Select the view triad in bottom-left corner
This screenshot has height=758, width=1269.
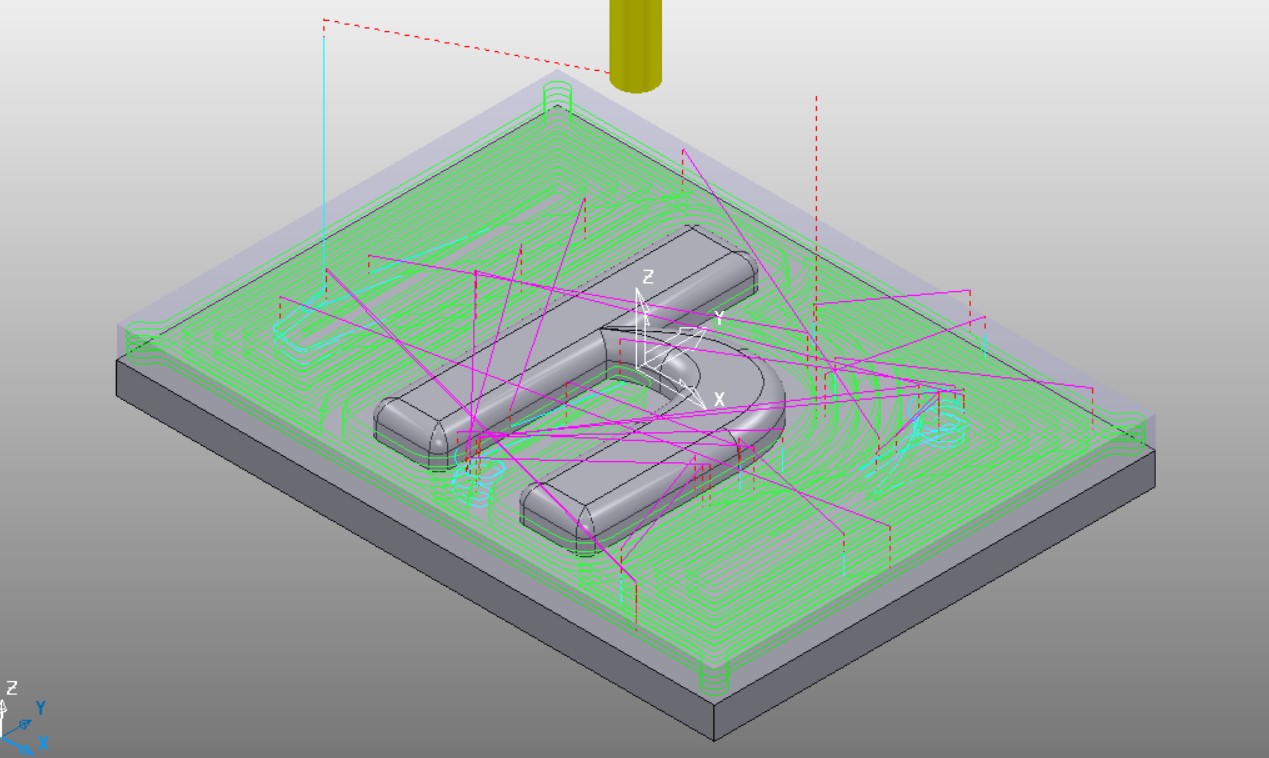coord(24,717)
